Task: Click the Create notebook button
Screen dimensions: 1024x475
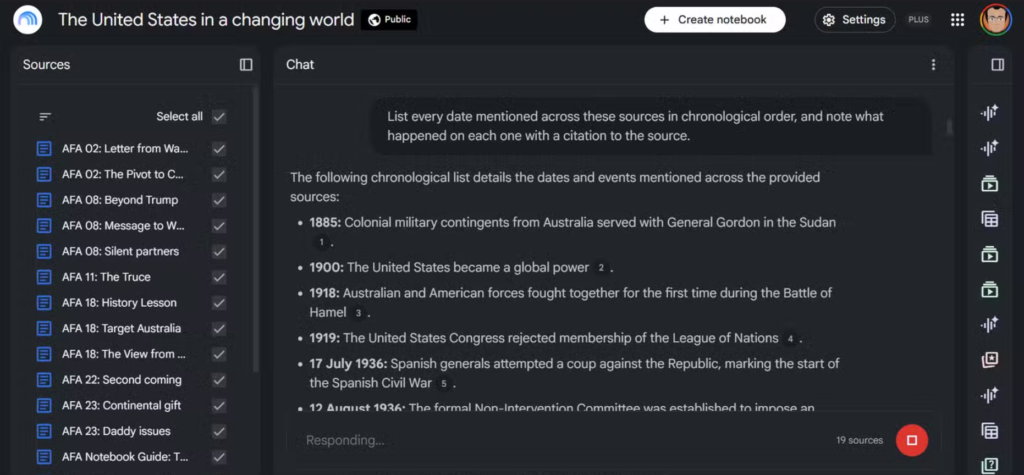Action: coord(714,20)
